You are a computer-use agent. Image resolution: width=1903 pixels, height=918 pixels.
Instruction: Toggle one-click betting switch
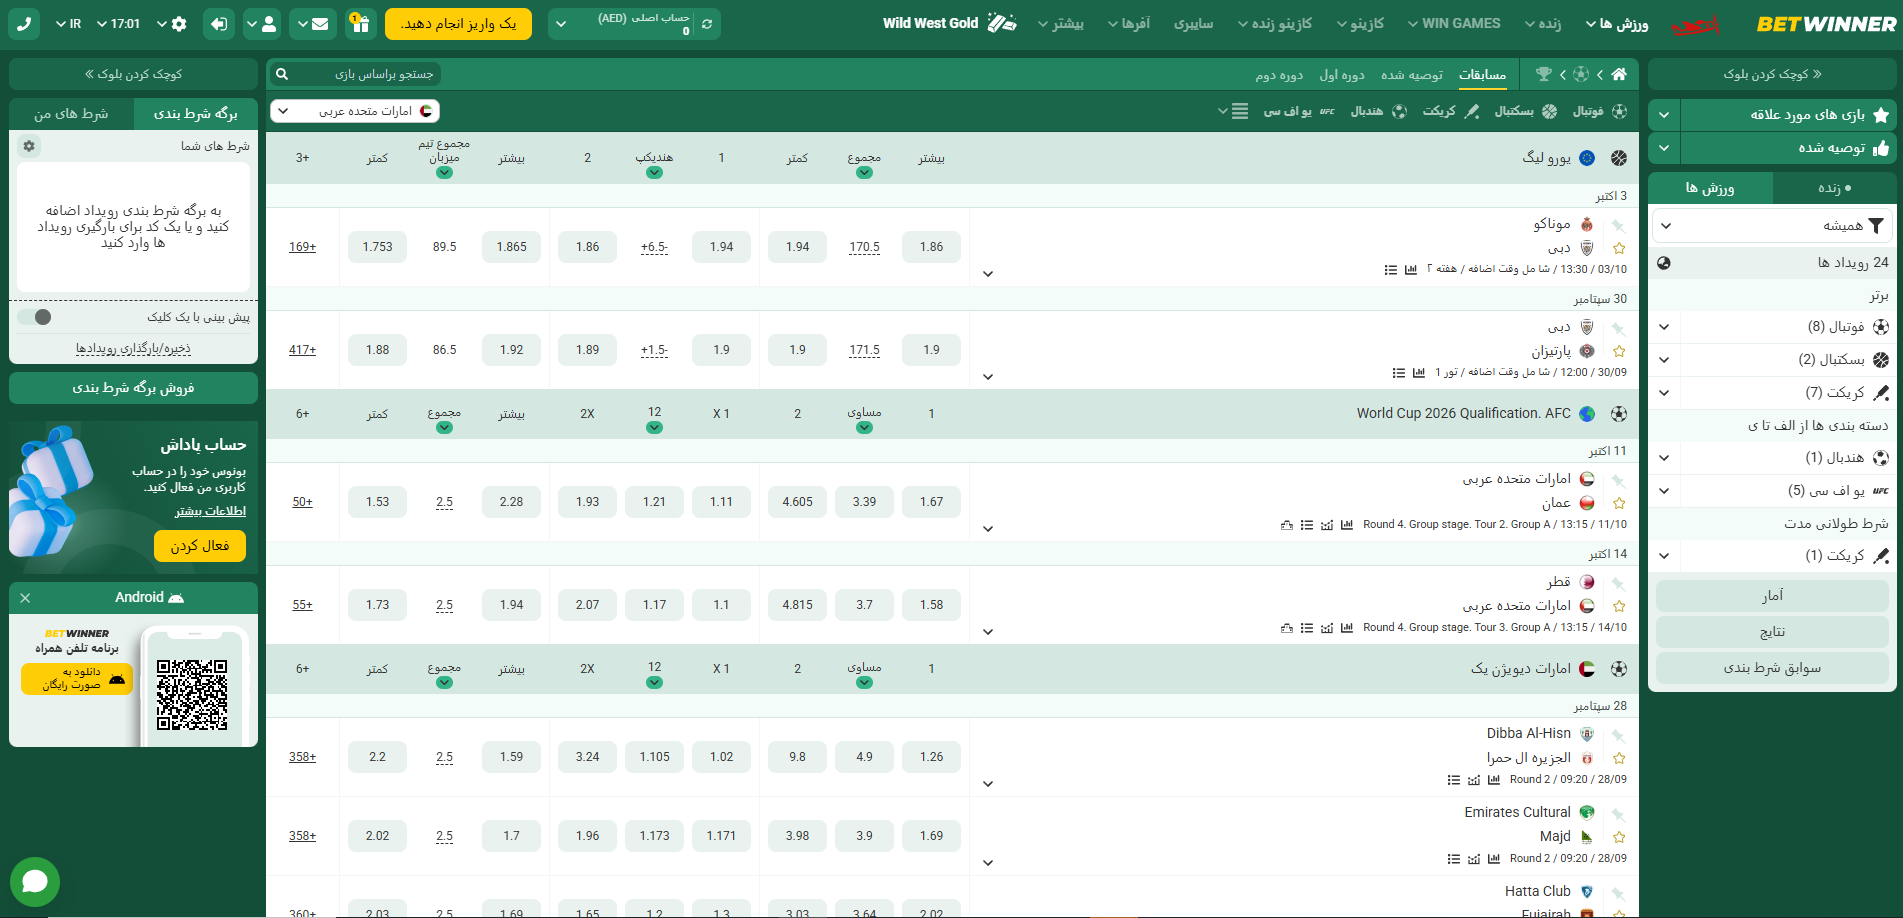point(35,317)
